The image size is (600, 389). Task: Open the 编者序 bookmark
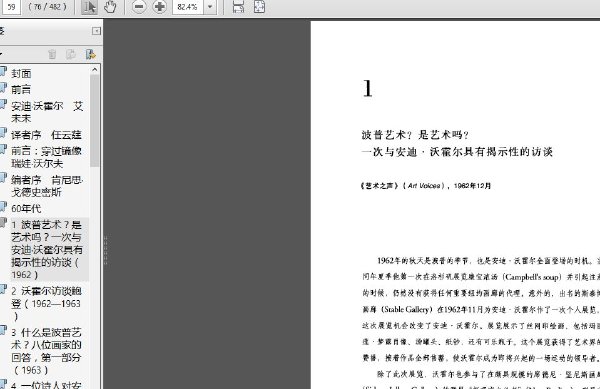(47, 186)
